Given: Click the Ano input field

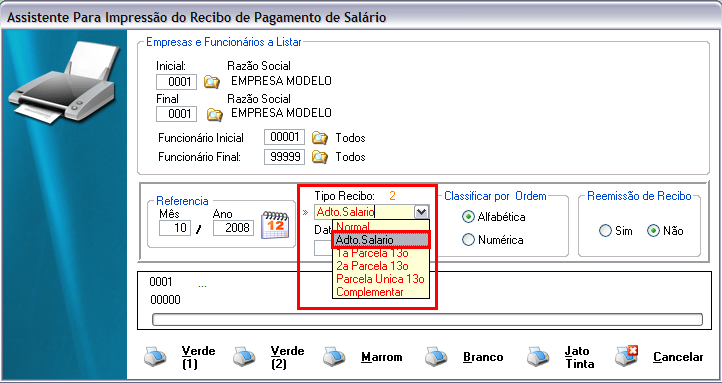Looking at the screenshot, I should pyautogui.click(x=233, y=227).
